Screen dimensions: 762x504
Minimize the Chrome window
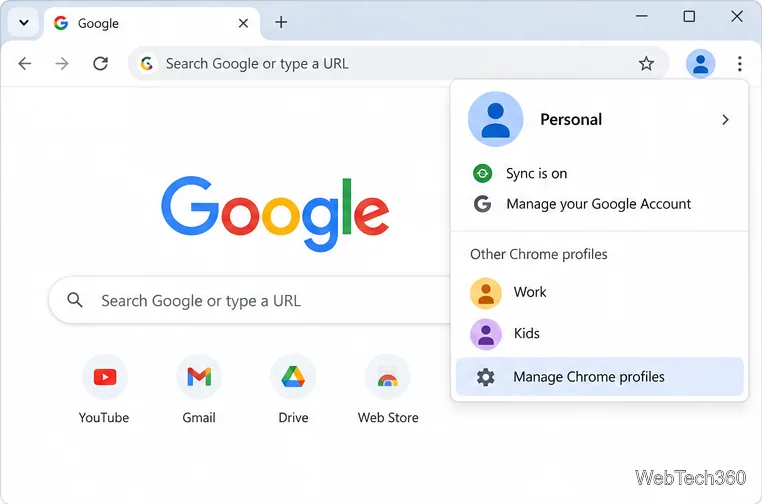[x=641, y=16]
